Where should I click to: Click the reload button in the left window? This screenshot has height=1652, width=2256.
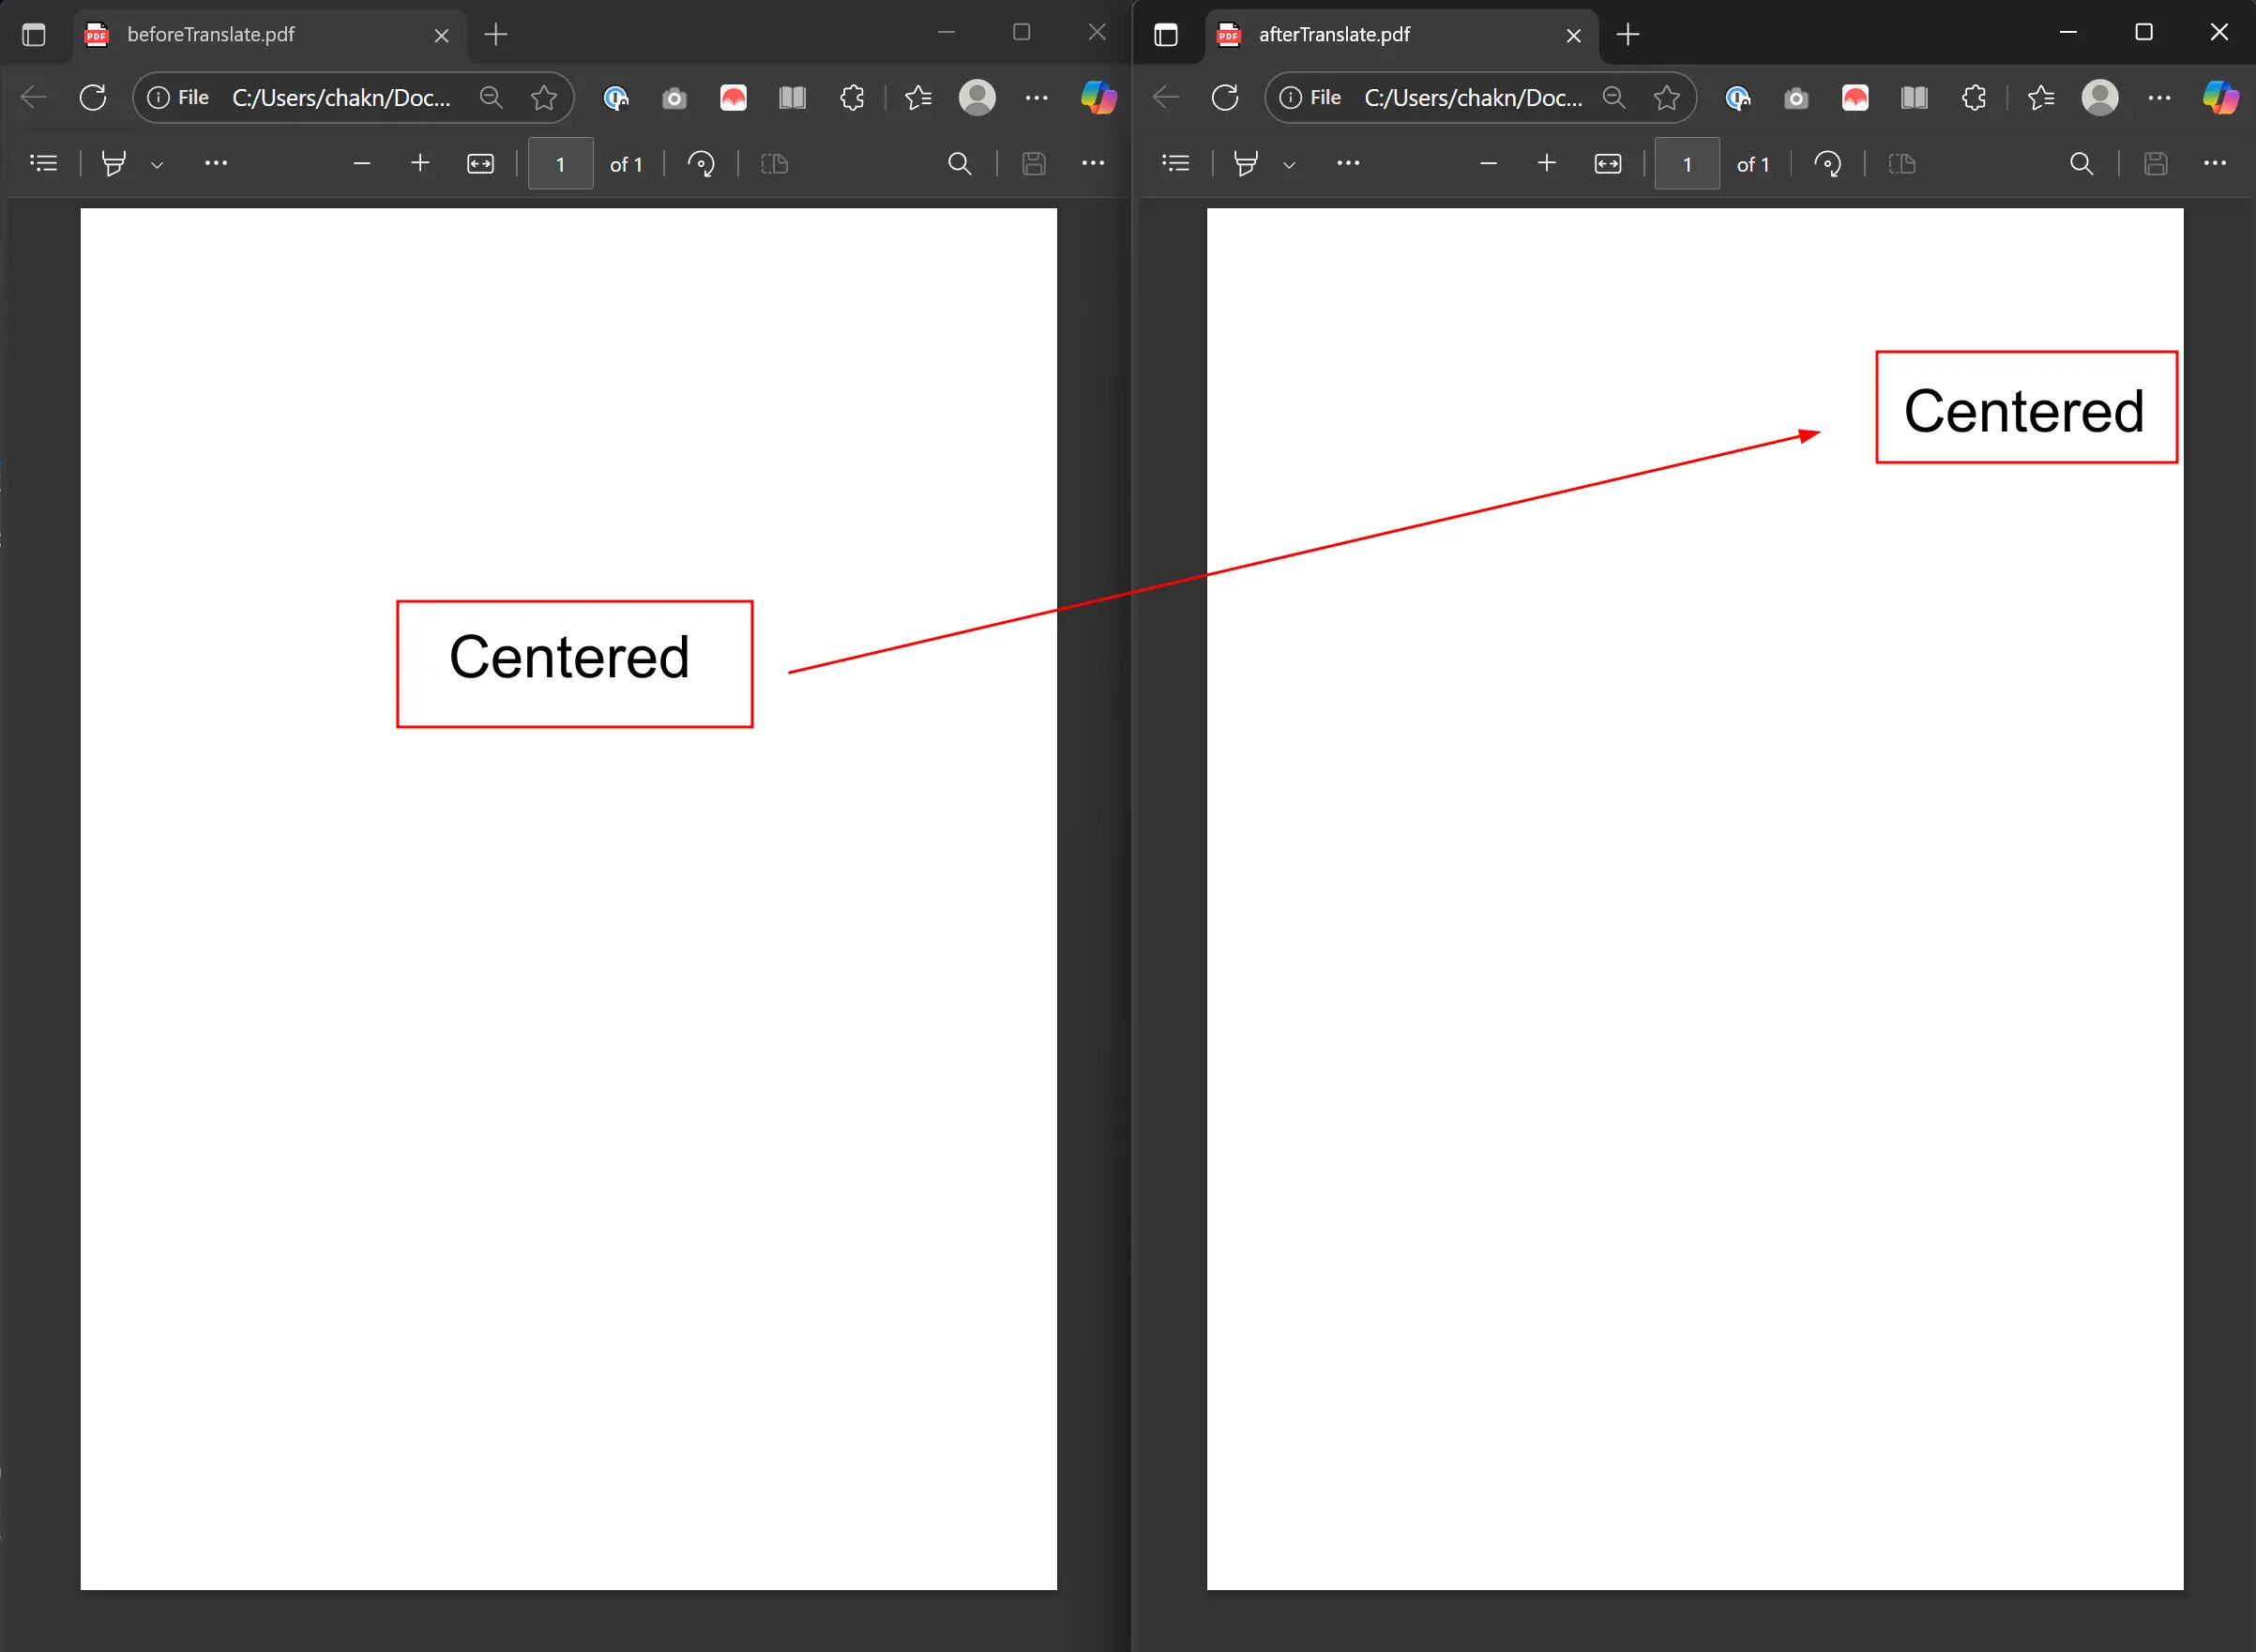click(x=92, y=97)
